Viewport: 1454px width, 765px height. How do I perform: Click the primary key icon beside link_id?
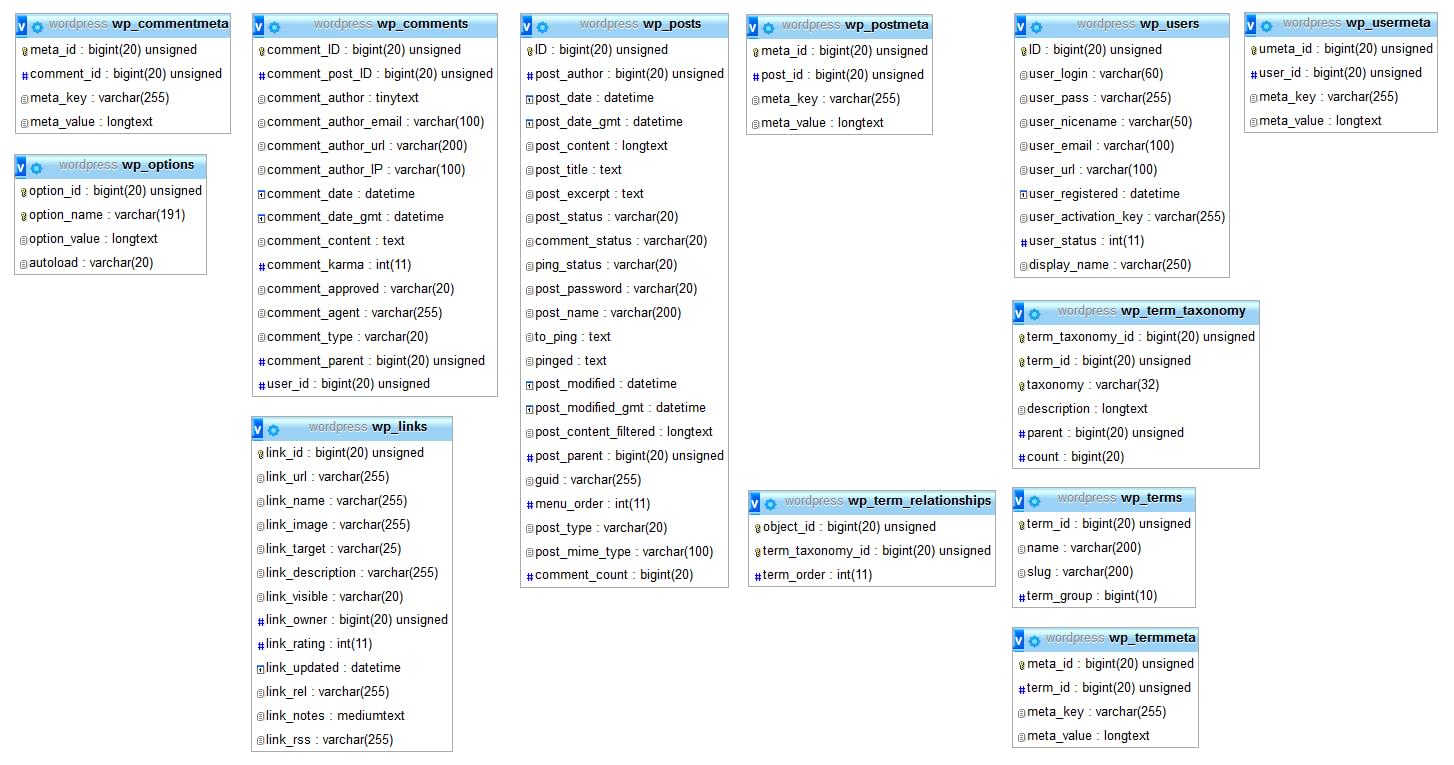[x=262, y=452]
